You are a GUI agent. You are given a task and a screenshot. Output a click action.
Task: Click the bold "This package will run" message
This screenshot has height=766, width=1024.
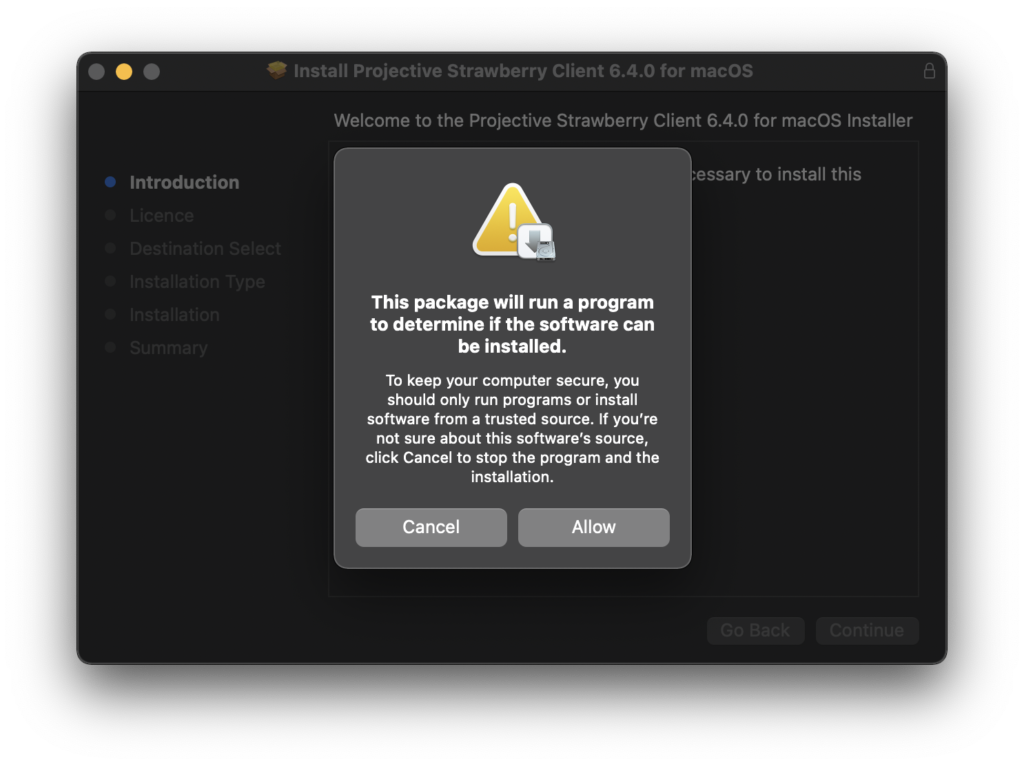(512, 324)
